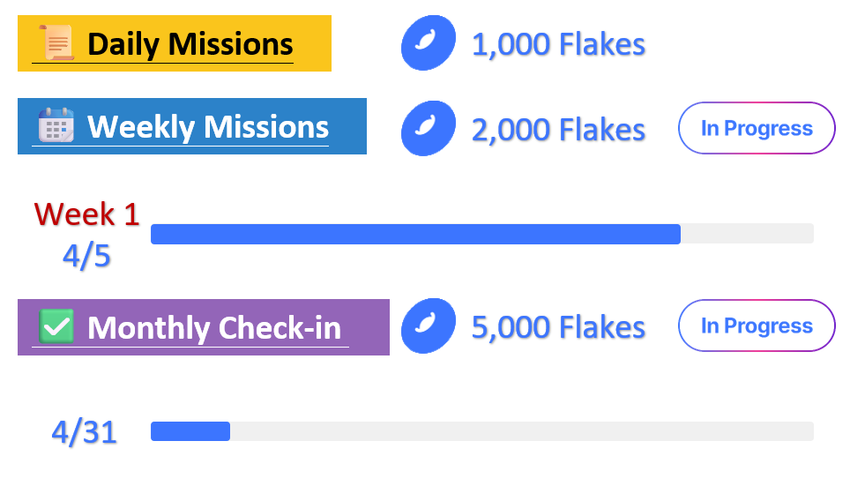This screenshot has width=850, height=487.
Task: Tap the flake icon beside 5,000 Flakes
Action: (429, 327)
